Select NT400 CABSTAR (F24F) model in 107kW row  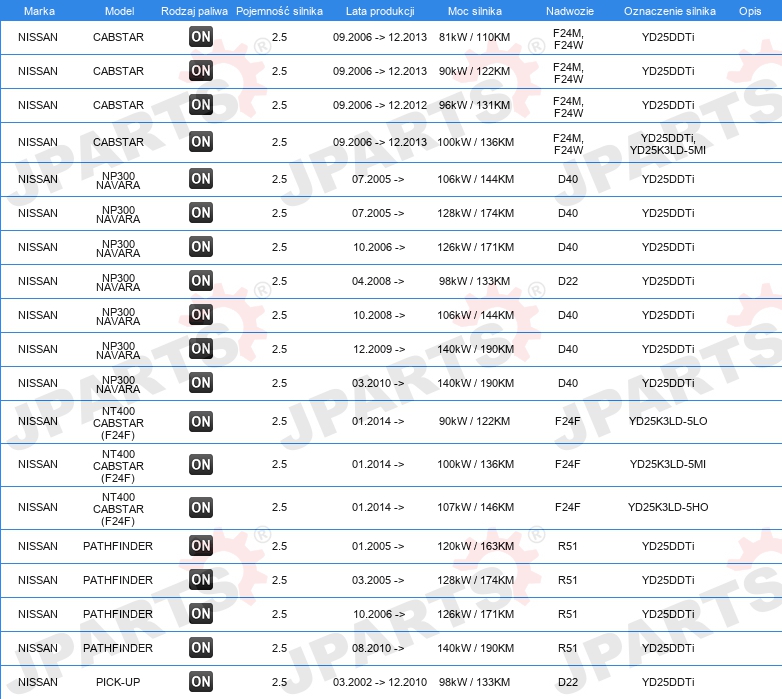click(118, 509)
